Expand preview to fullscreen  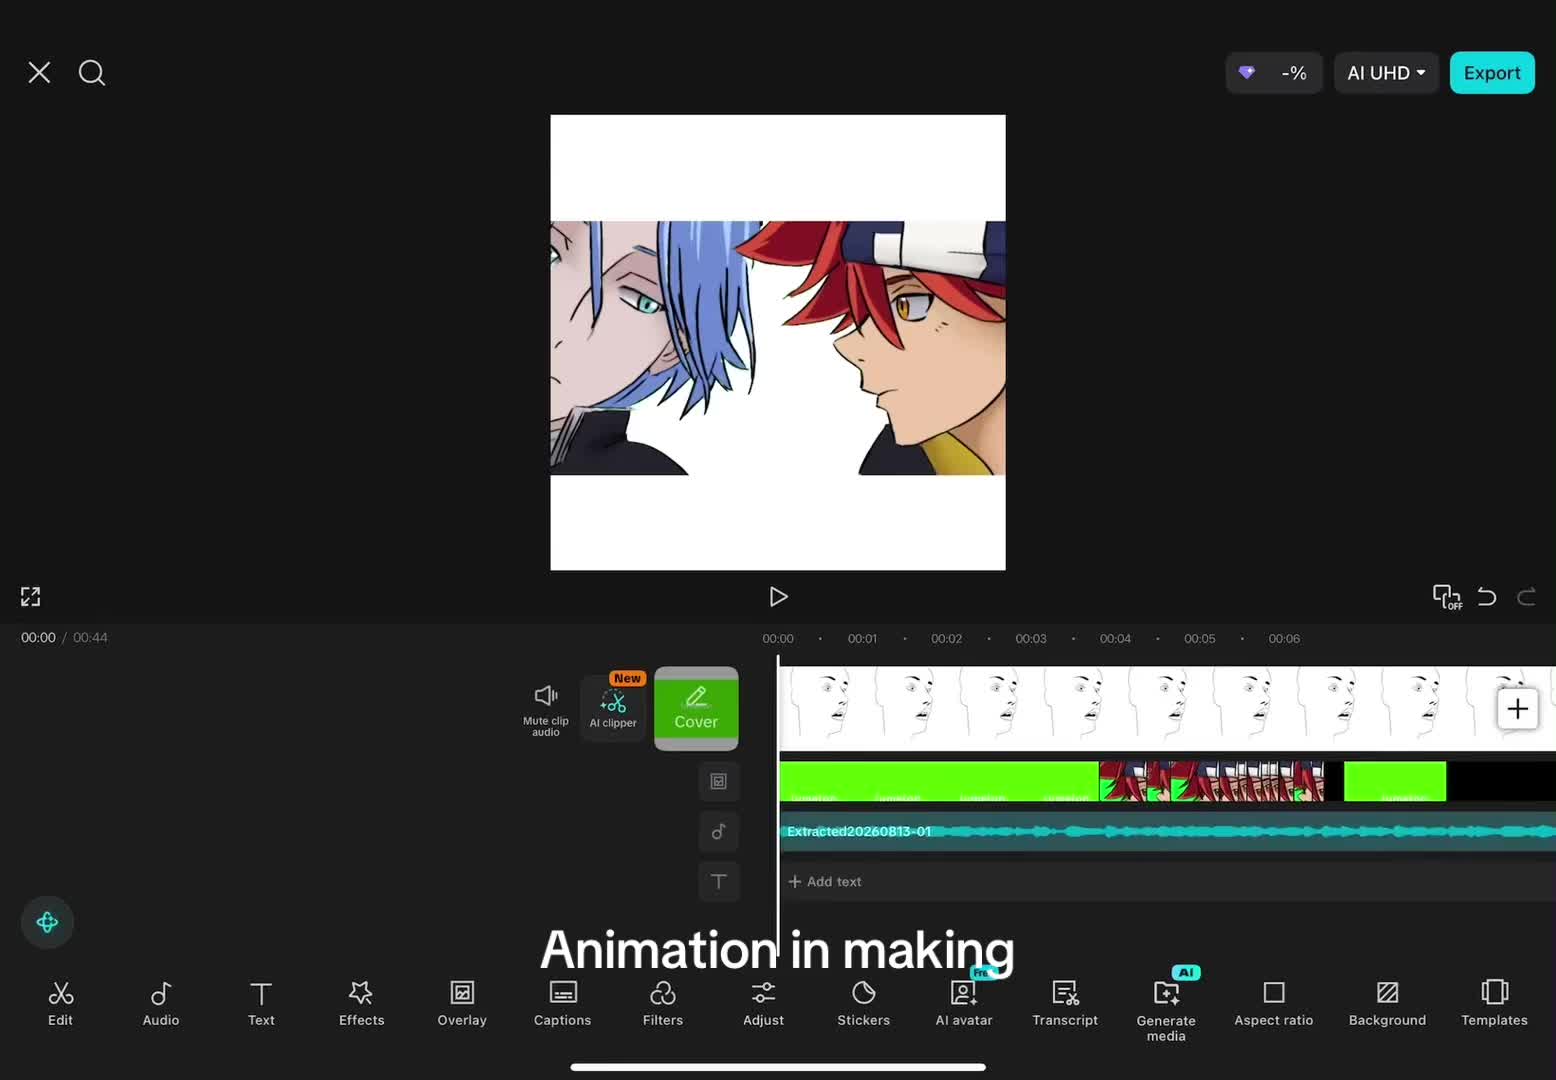(31, 597)
